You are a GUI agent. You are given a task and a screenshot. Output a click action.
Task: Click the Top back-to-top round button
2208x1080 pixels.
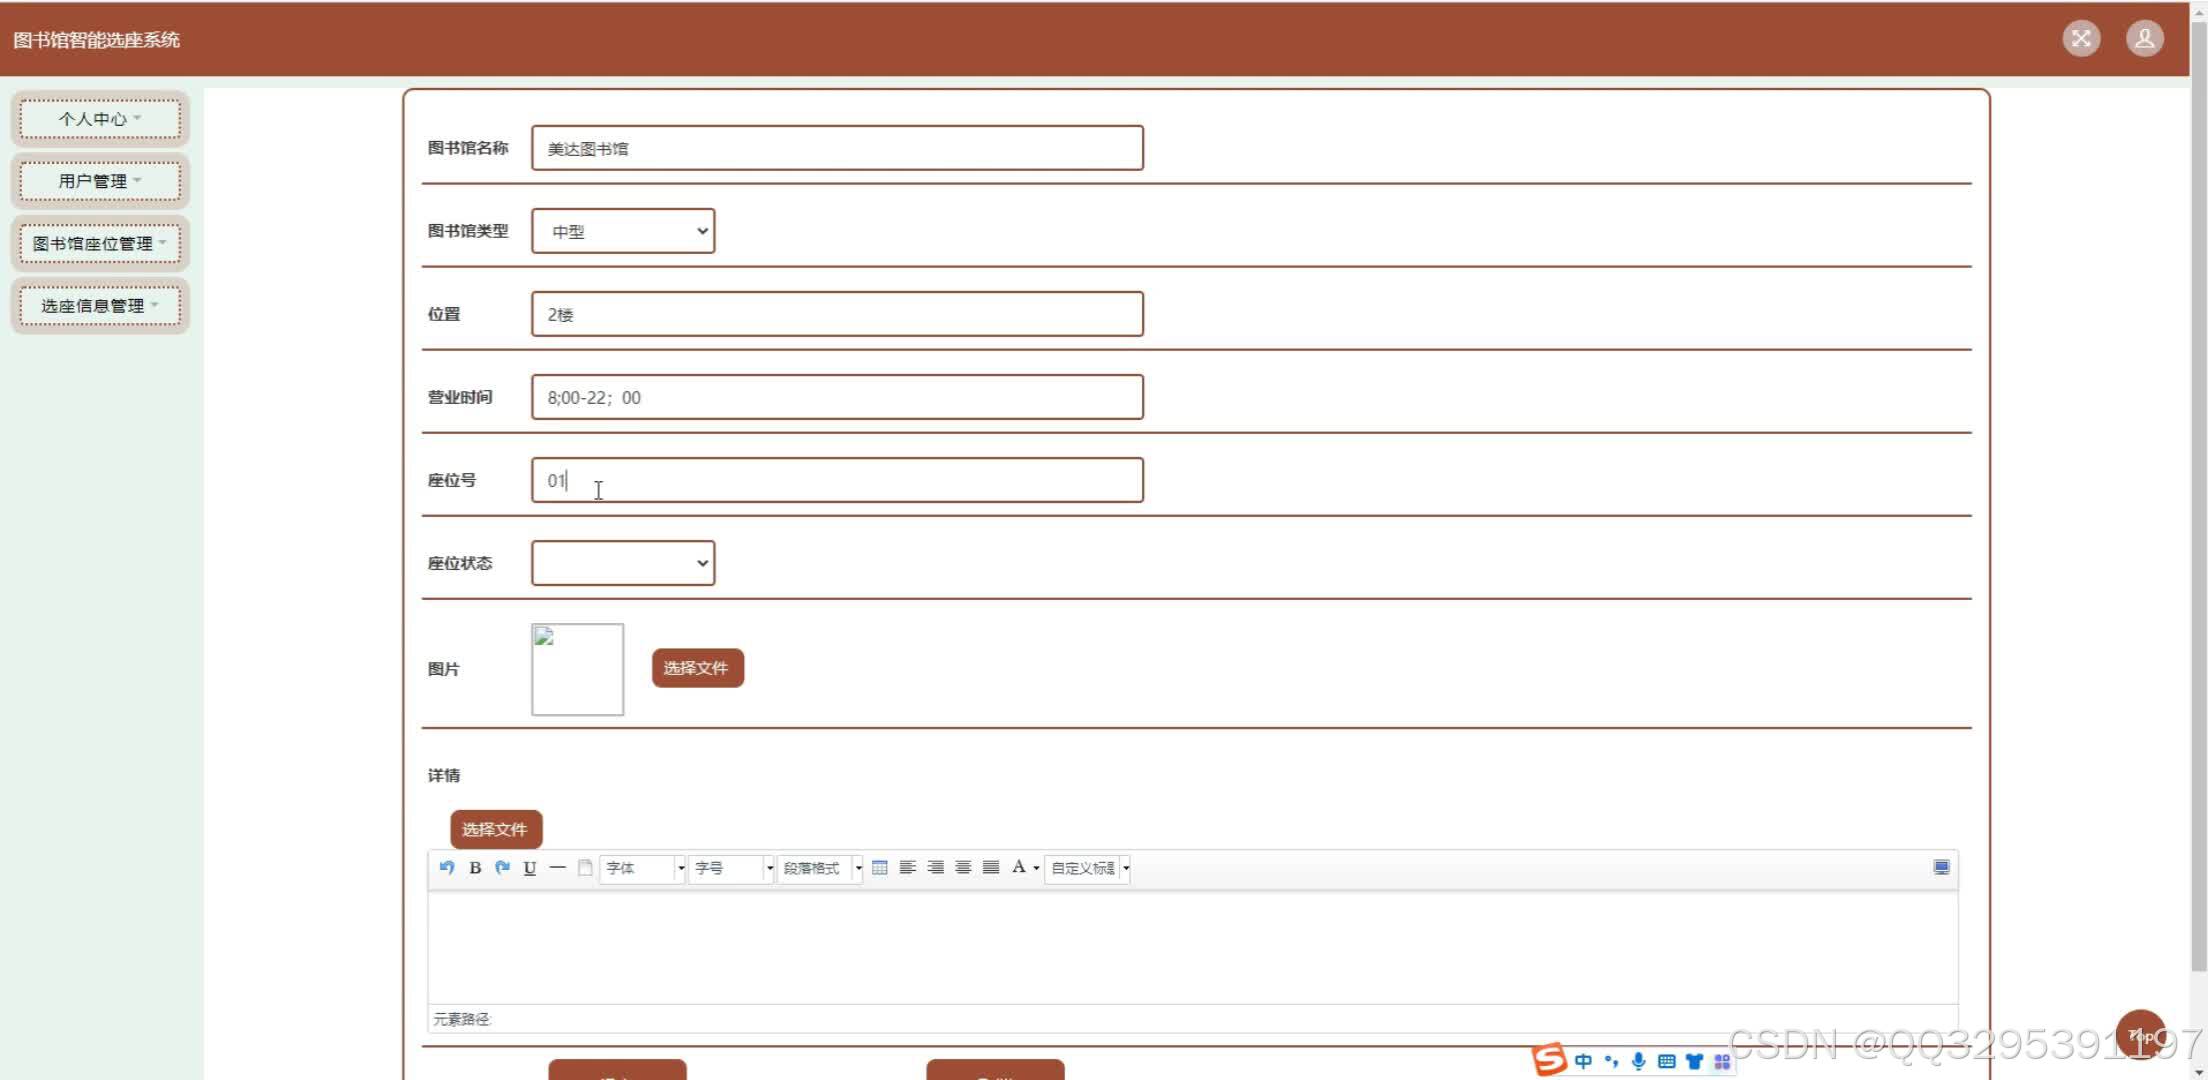pos(2141,1035)
